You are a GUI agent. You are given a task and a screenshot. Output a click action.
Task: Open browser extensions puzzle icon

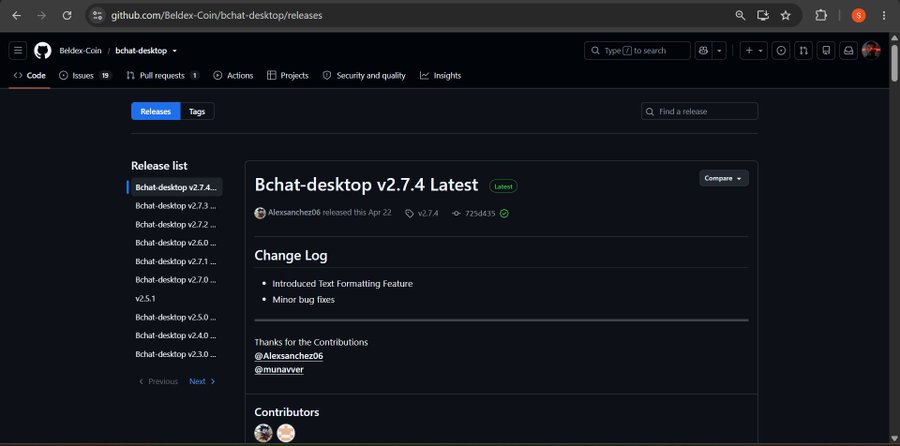coord(821,15)
